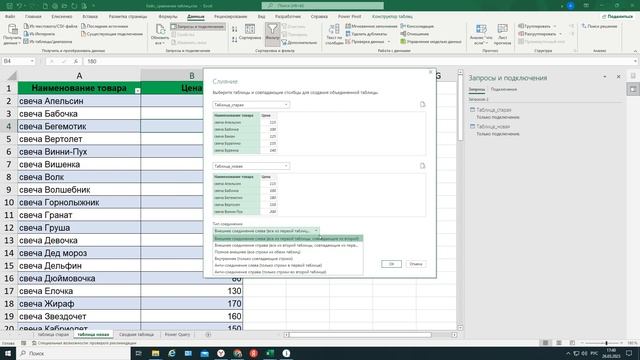
Task: Open the Файл menu tab
Action: click(x=10, y=16)
